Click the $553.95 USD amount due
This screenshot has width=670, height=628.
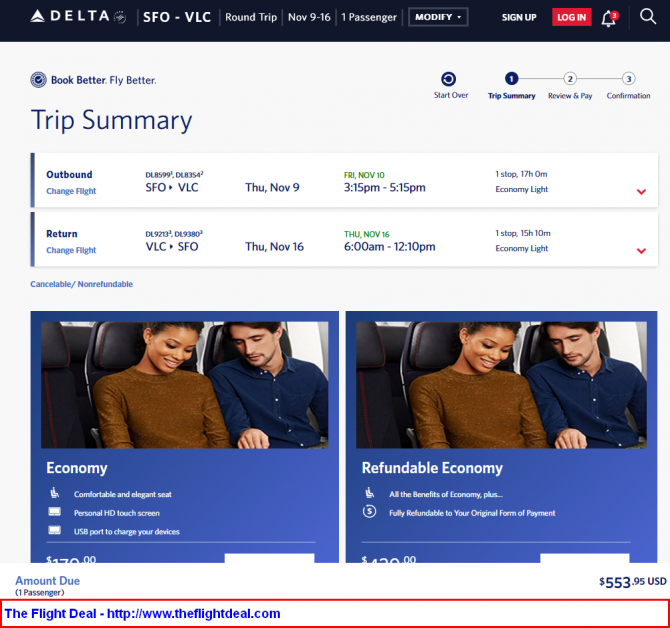633,582
